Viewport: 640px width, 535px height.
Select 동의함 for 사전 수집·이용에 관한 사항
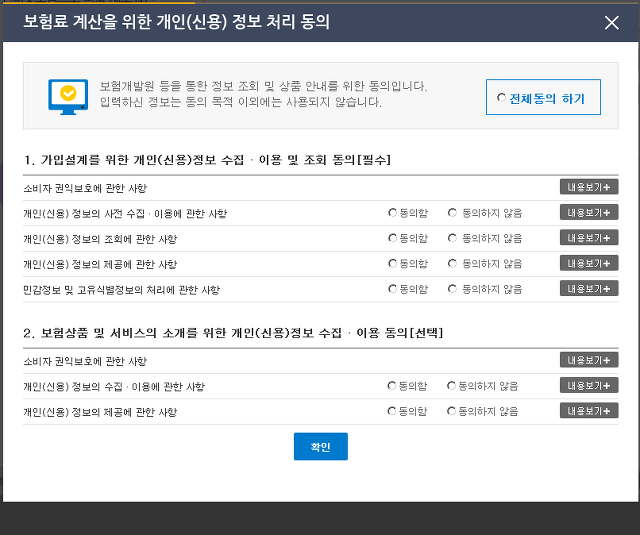(x=392, y=213)
